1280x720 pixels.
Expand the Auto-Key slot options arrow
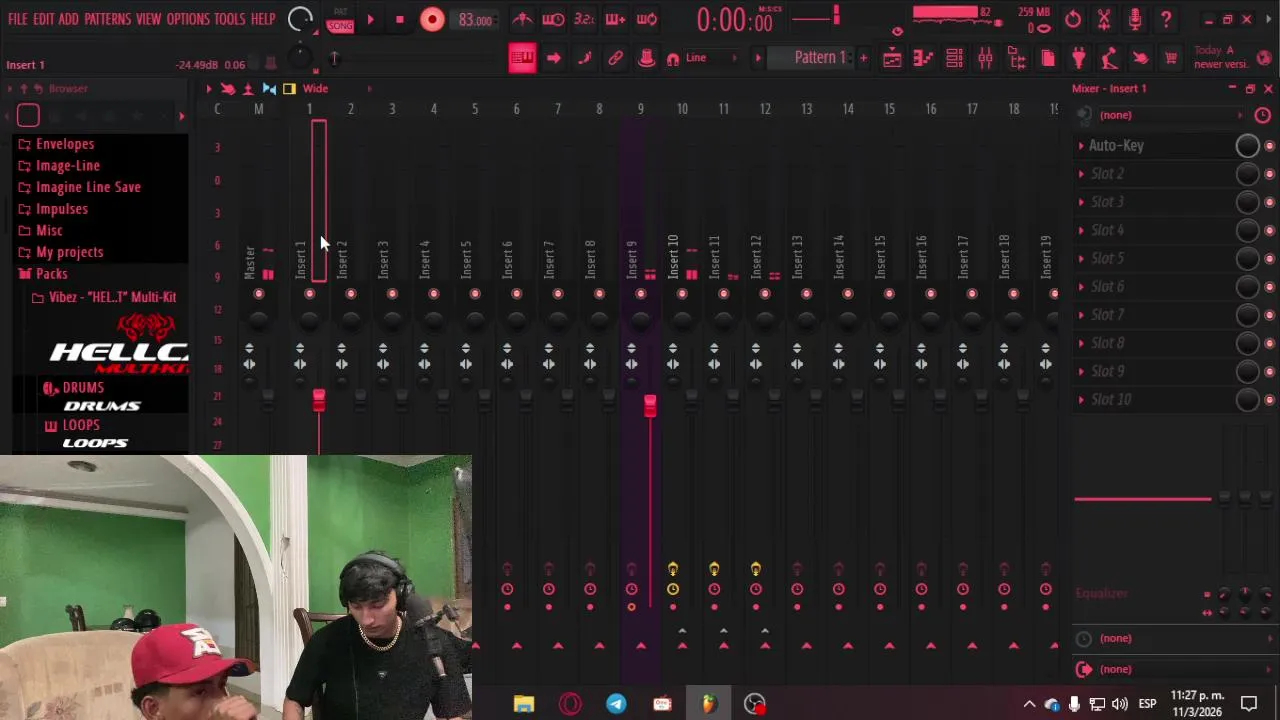tap(1081, 146)
